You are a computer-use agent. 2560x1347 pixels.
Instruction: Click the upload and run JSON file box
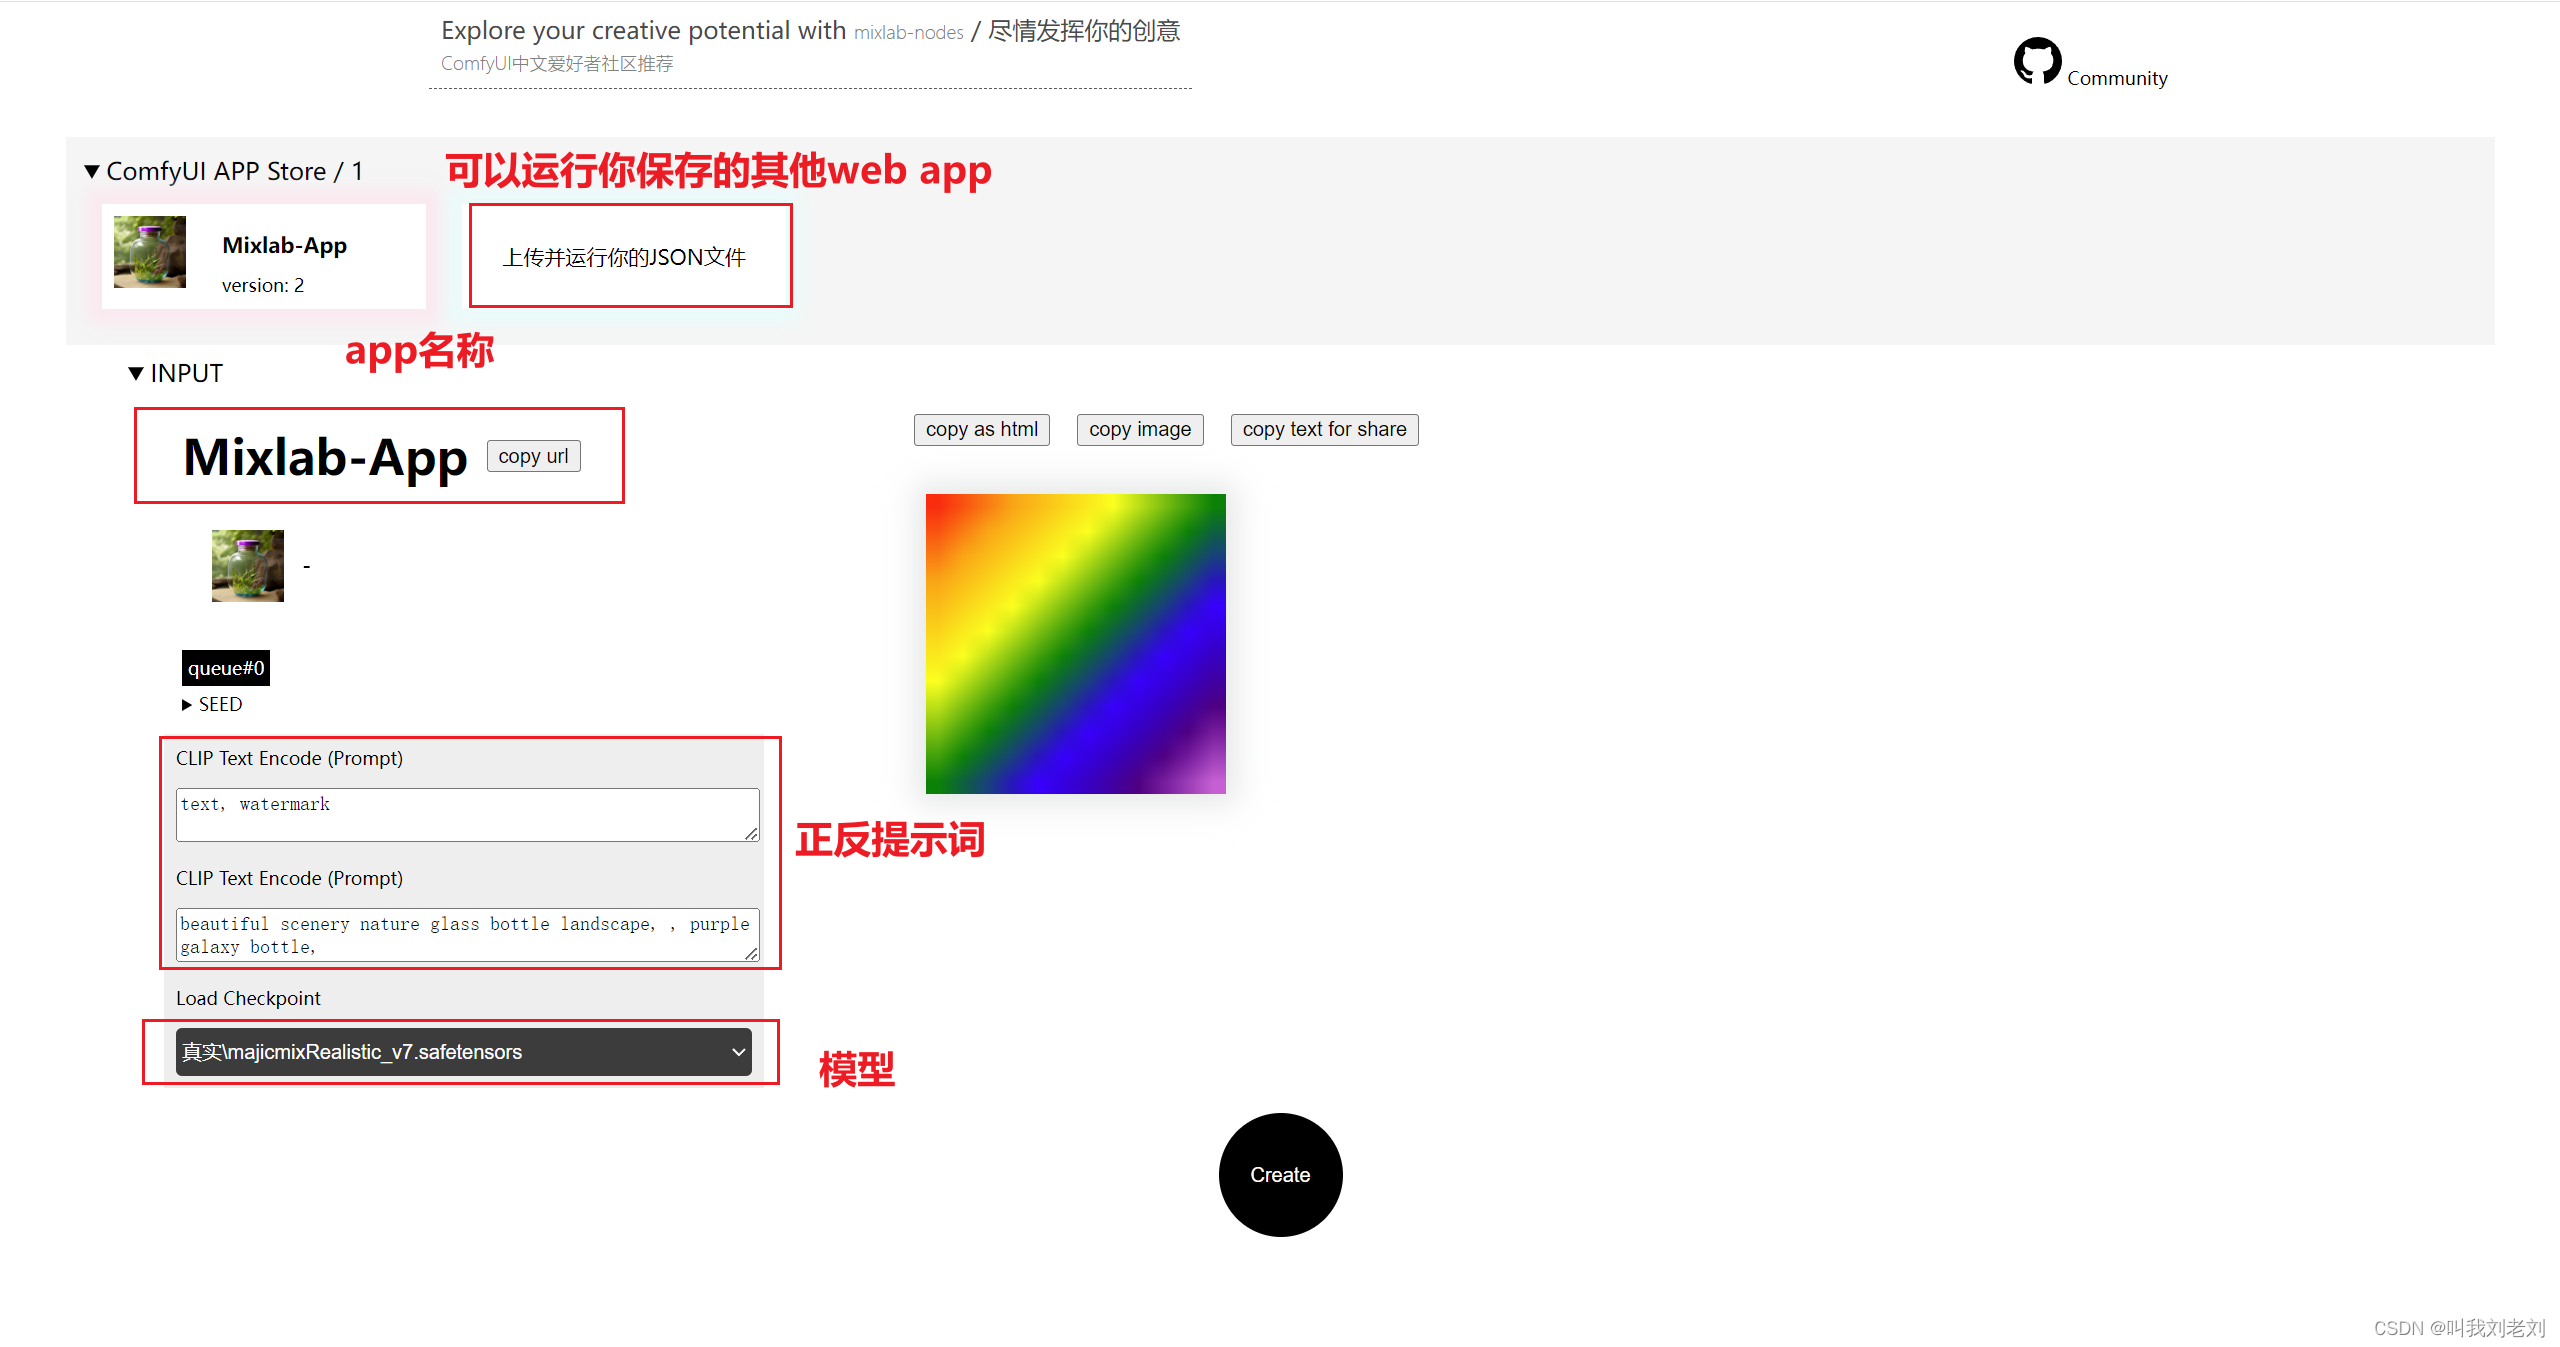pyautogui.click(x=630, y=256)
